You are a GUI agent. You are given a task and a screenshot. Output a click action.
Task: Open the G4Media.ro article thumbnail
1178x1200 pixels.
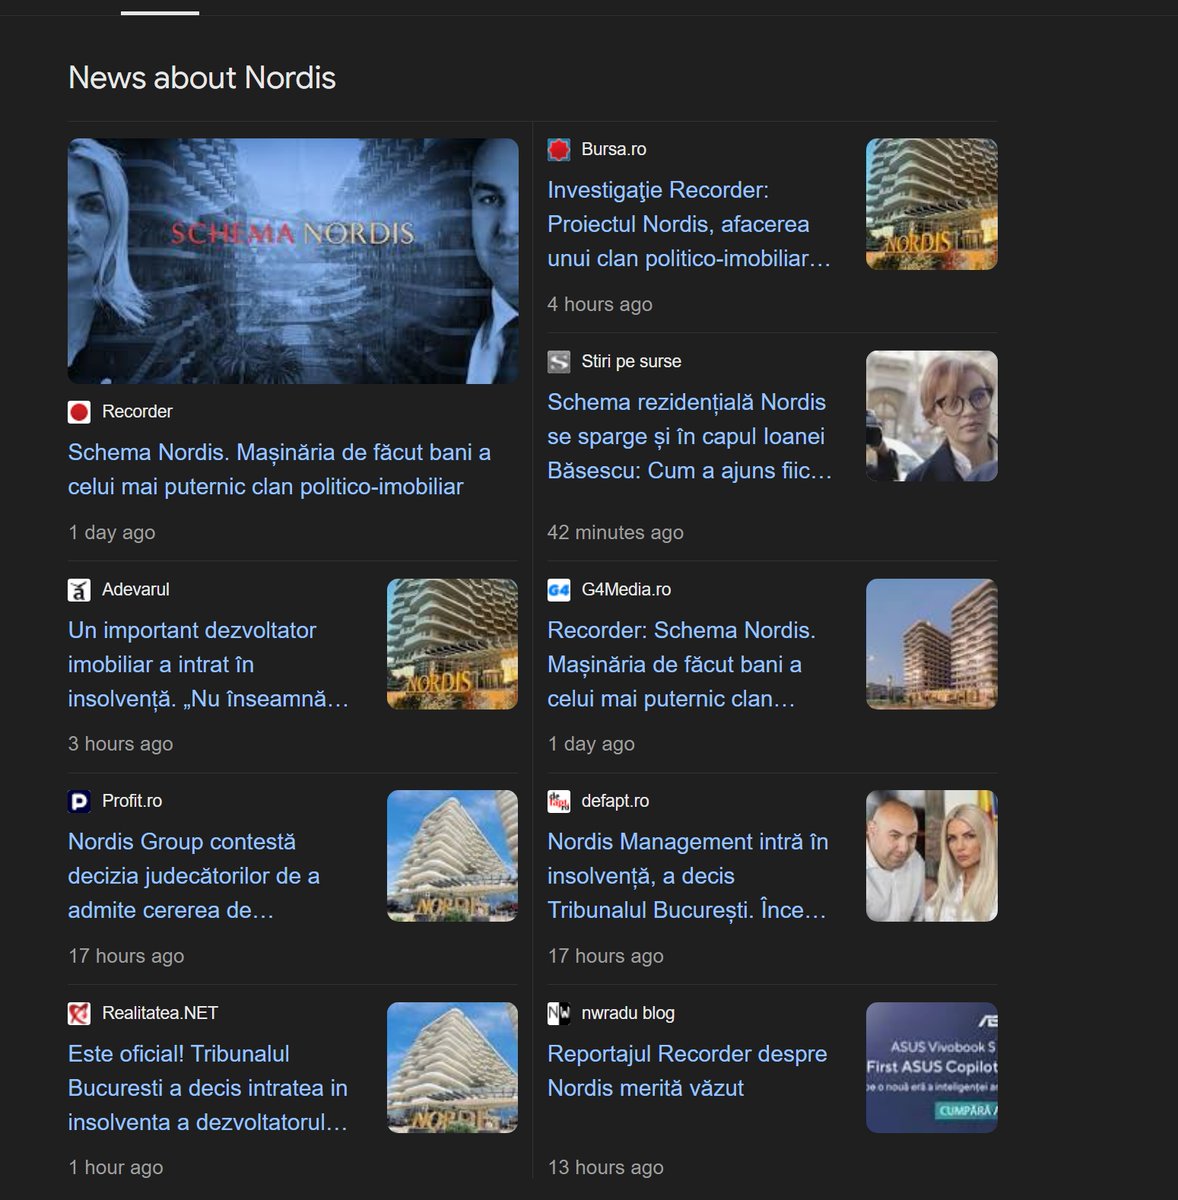click(932, 644)
